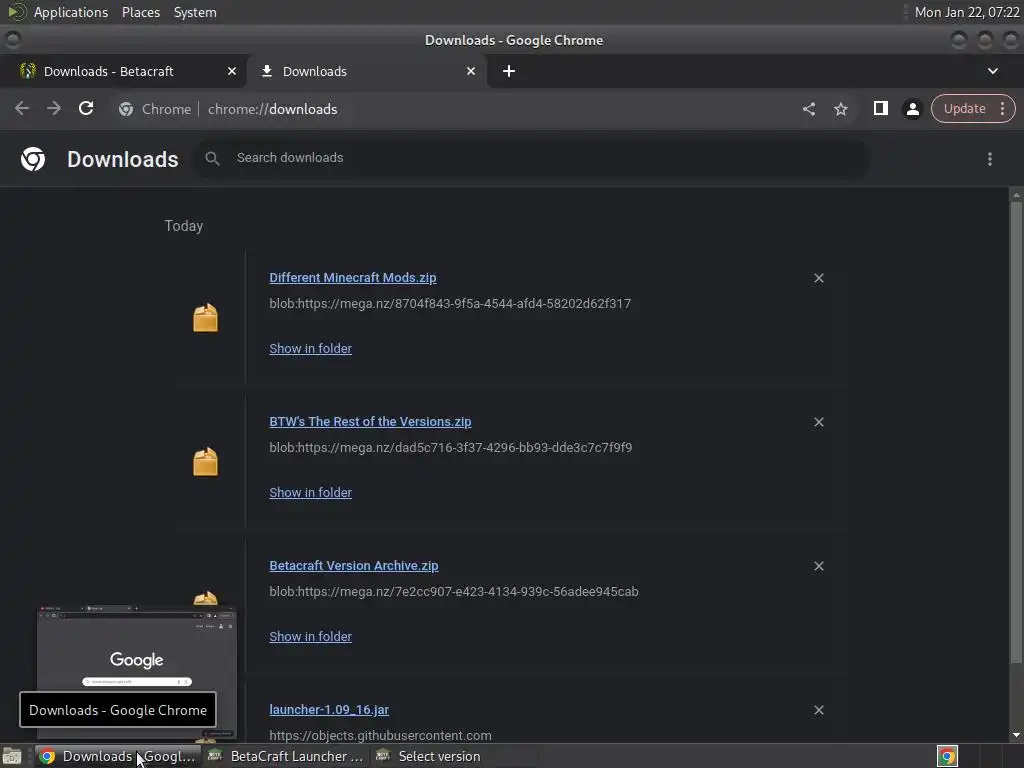1024x768 pixels.
Task: Open the Places menu
Action: [140, 12]
